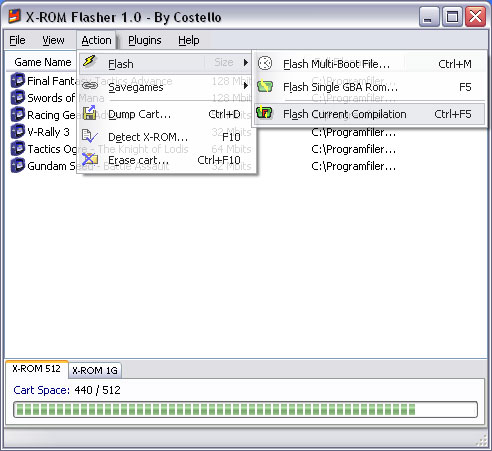Open the Plugins menu
Image resolution: width=492 pixels, height=451 pixels.
click(145, 40)
